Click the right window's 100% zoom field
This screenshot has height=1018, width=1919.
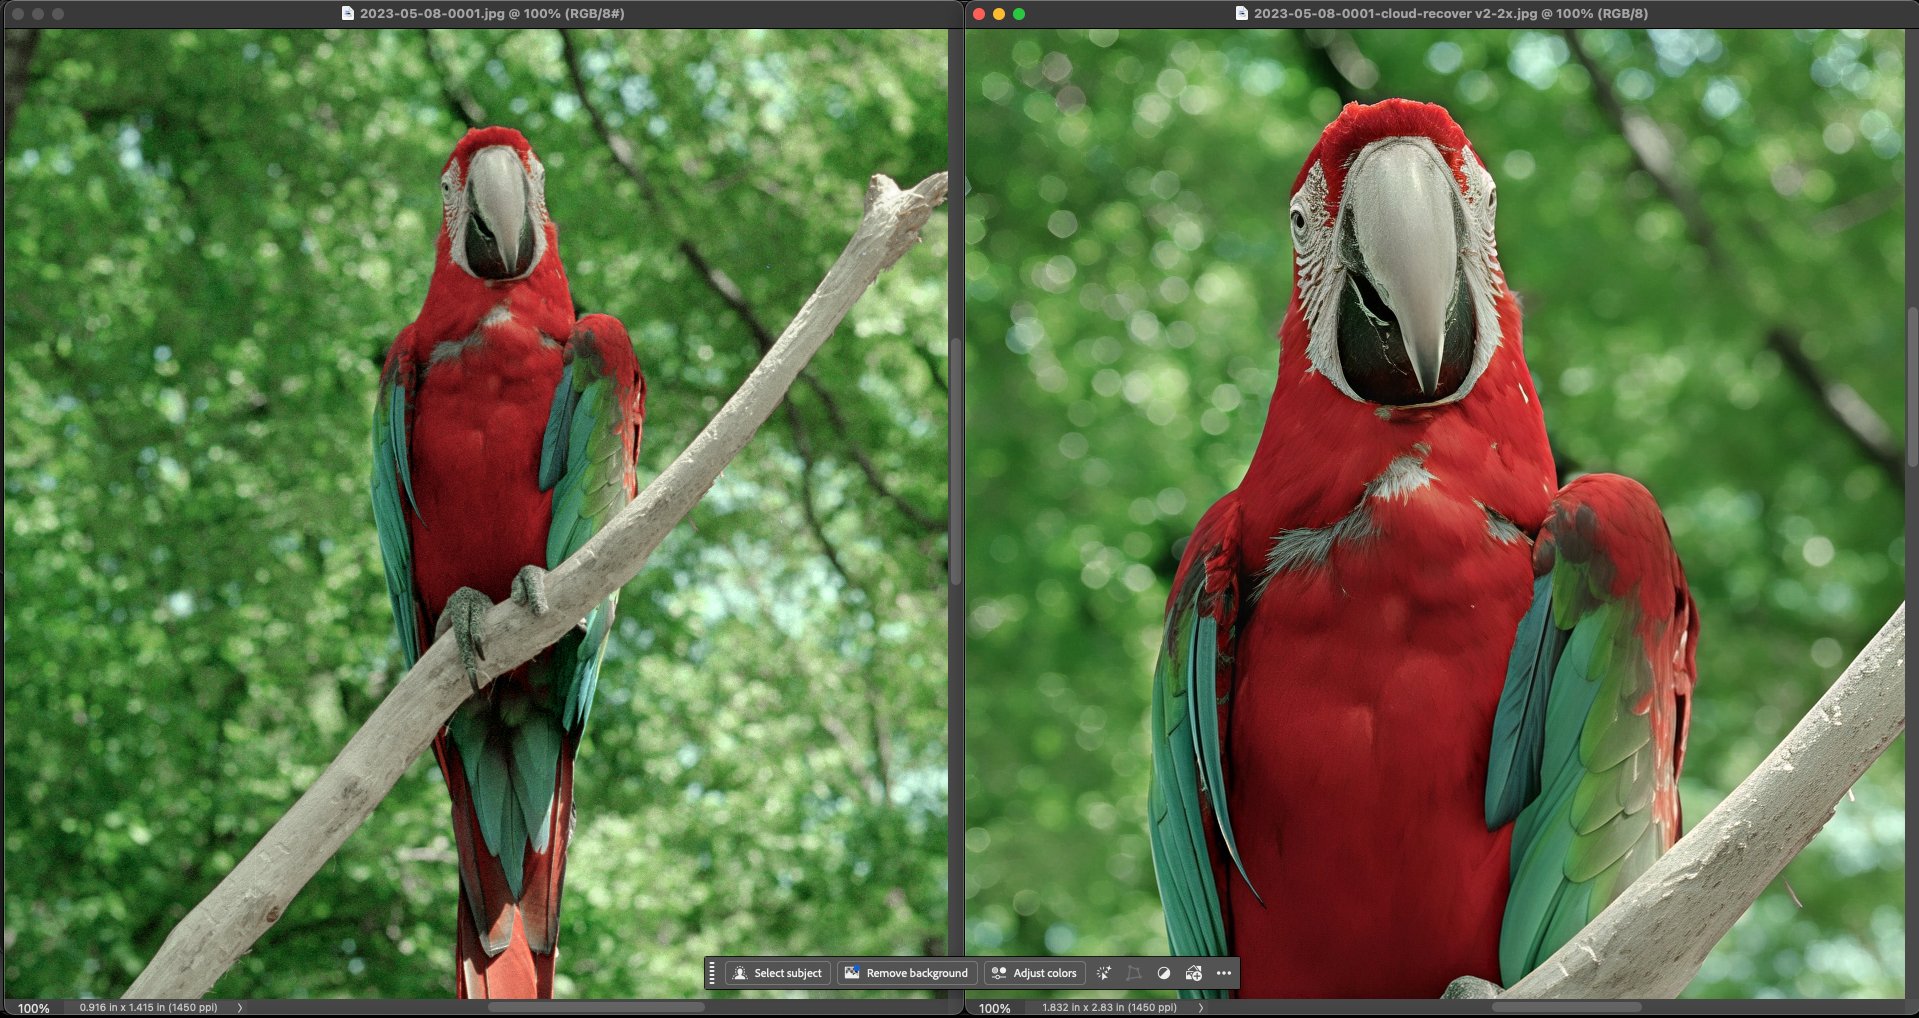click(994, 1008)
